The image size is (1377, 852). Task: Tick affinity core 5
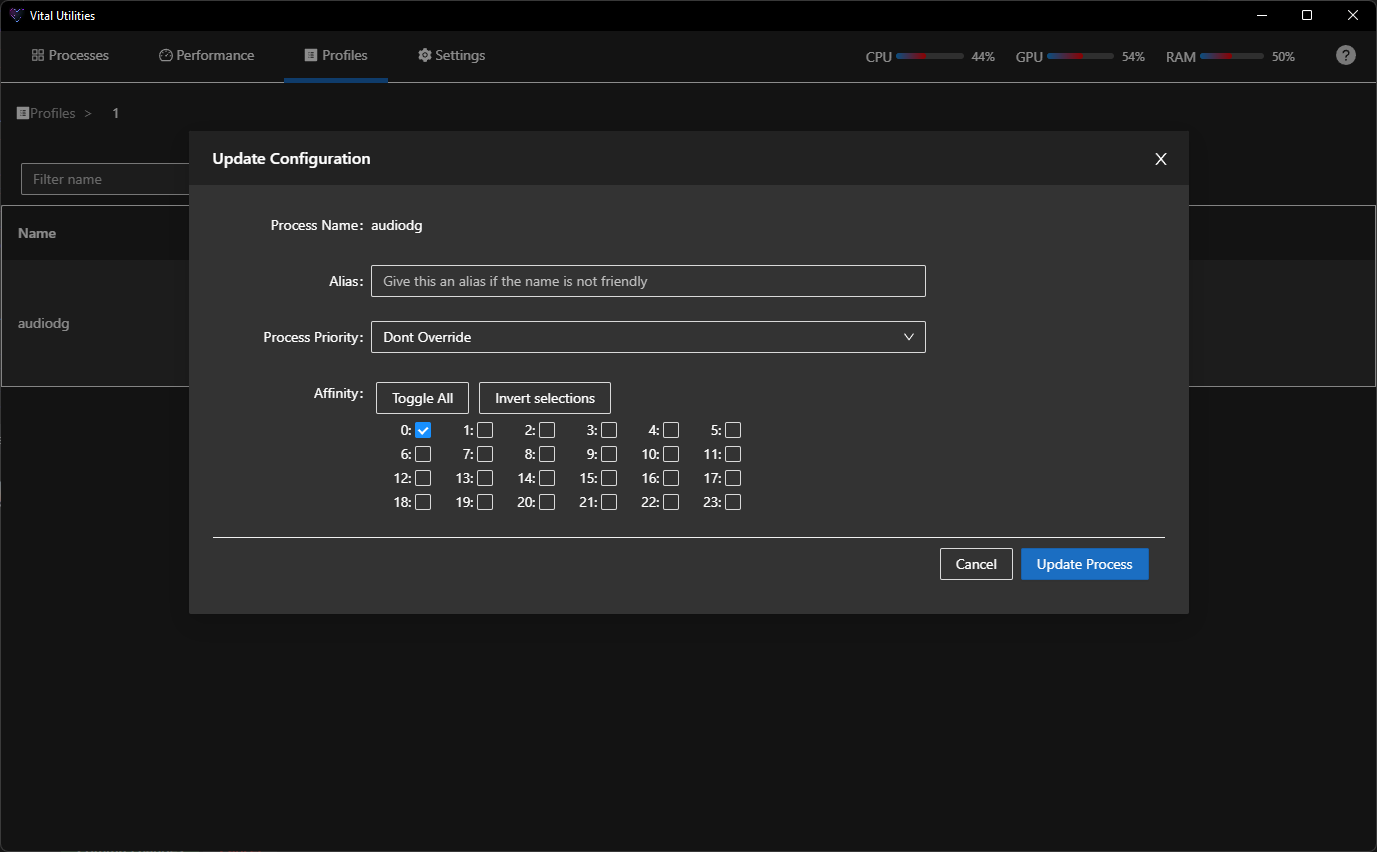733,430
